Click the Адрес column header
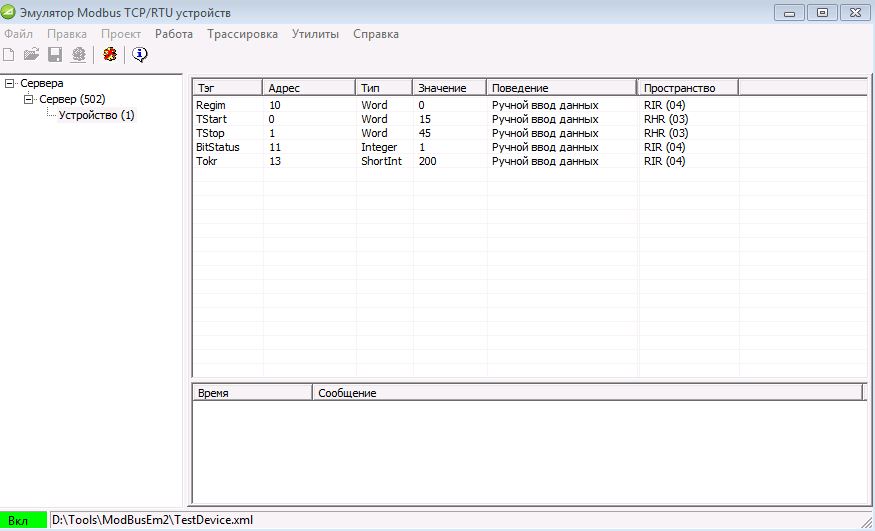 (x=308, y=88)
